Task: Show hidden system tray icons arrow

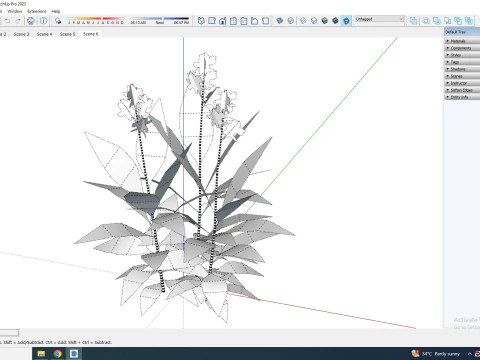Action: click(x=470, y=354)
